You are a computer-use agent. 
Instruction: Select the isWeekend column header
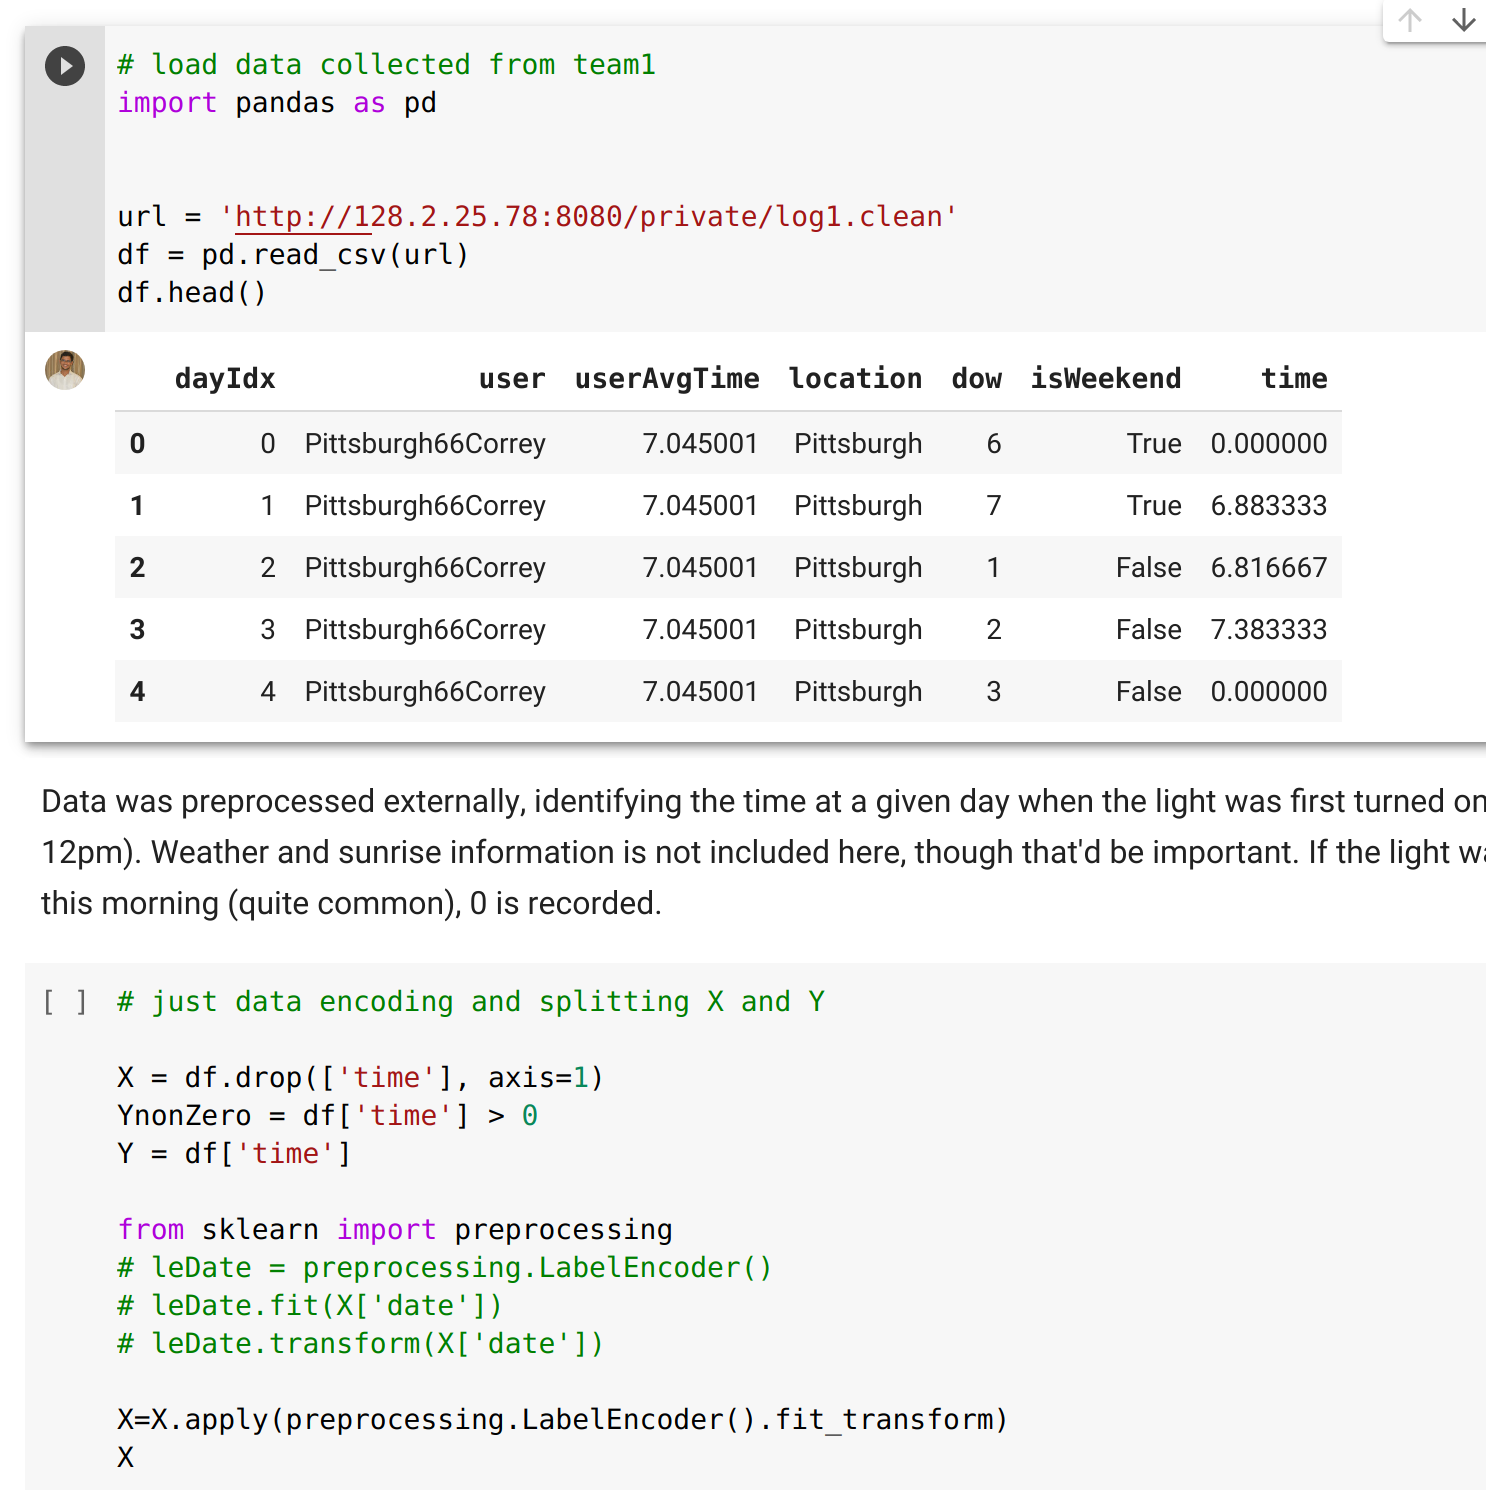click(1105, 378)
